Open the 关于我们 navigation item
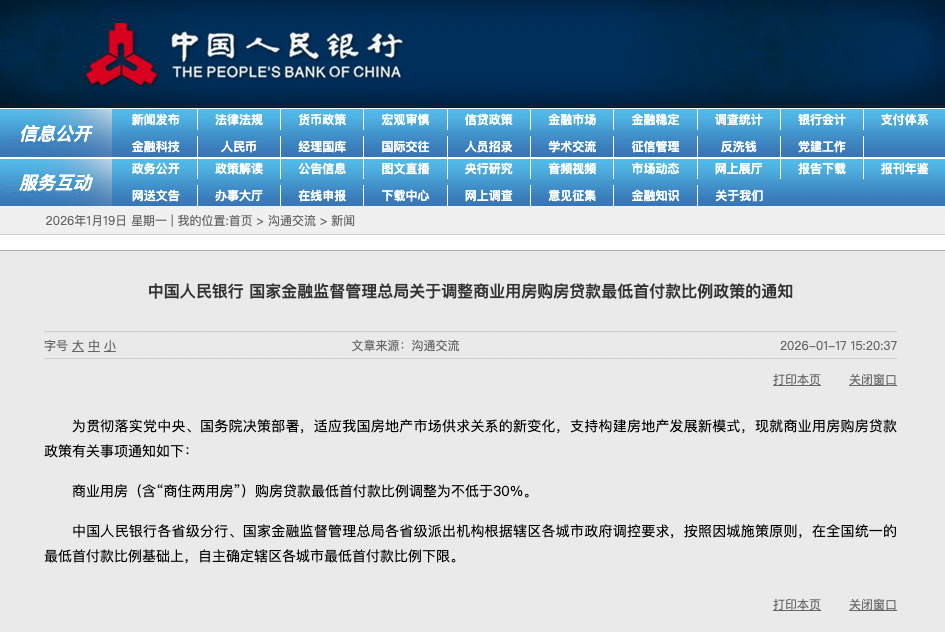This screenshot has height=632, width=945. [x=738, y=195]
